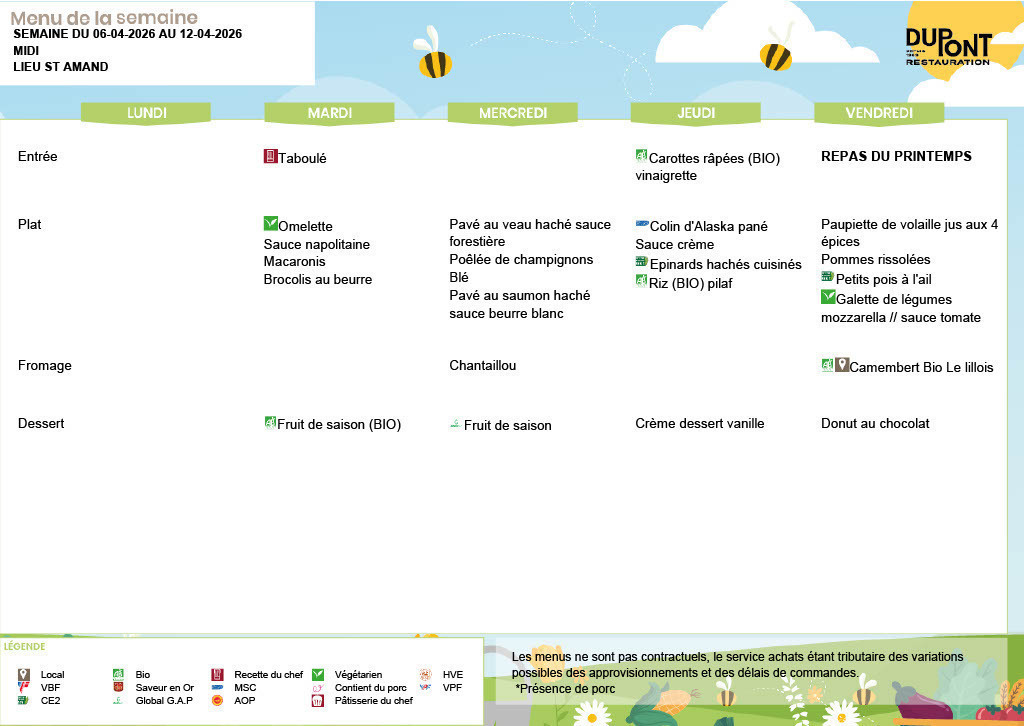Click the CE2 icon beside Epinards hachés cuisinés
Screen dimensions: 1024x726
(642, 262)
